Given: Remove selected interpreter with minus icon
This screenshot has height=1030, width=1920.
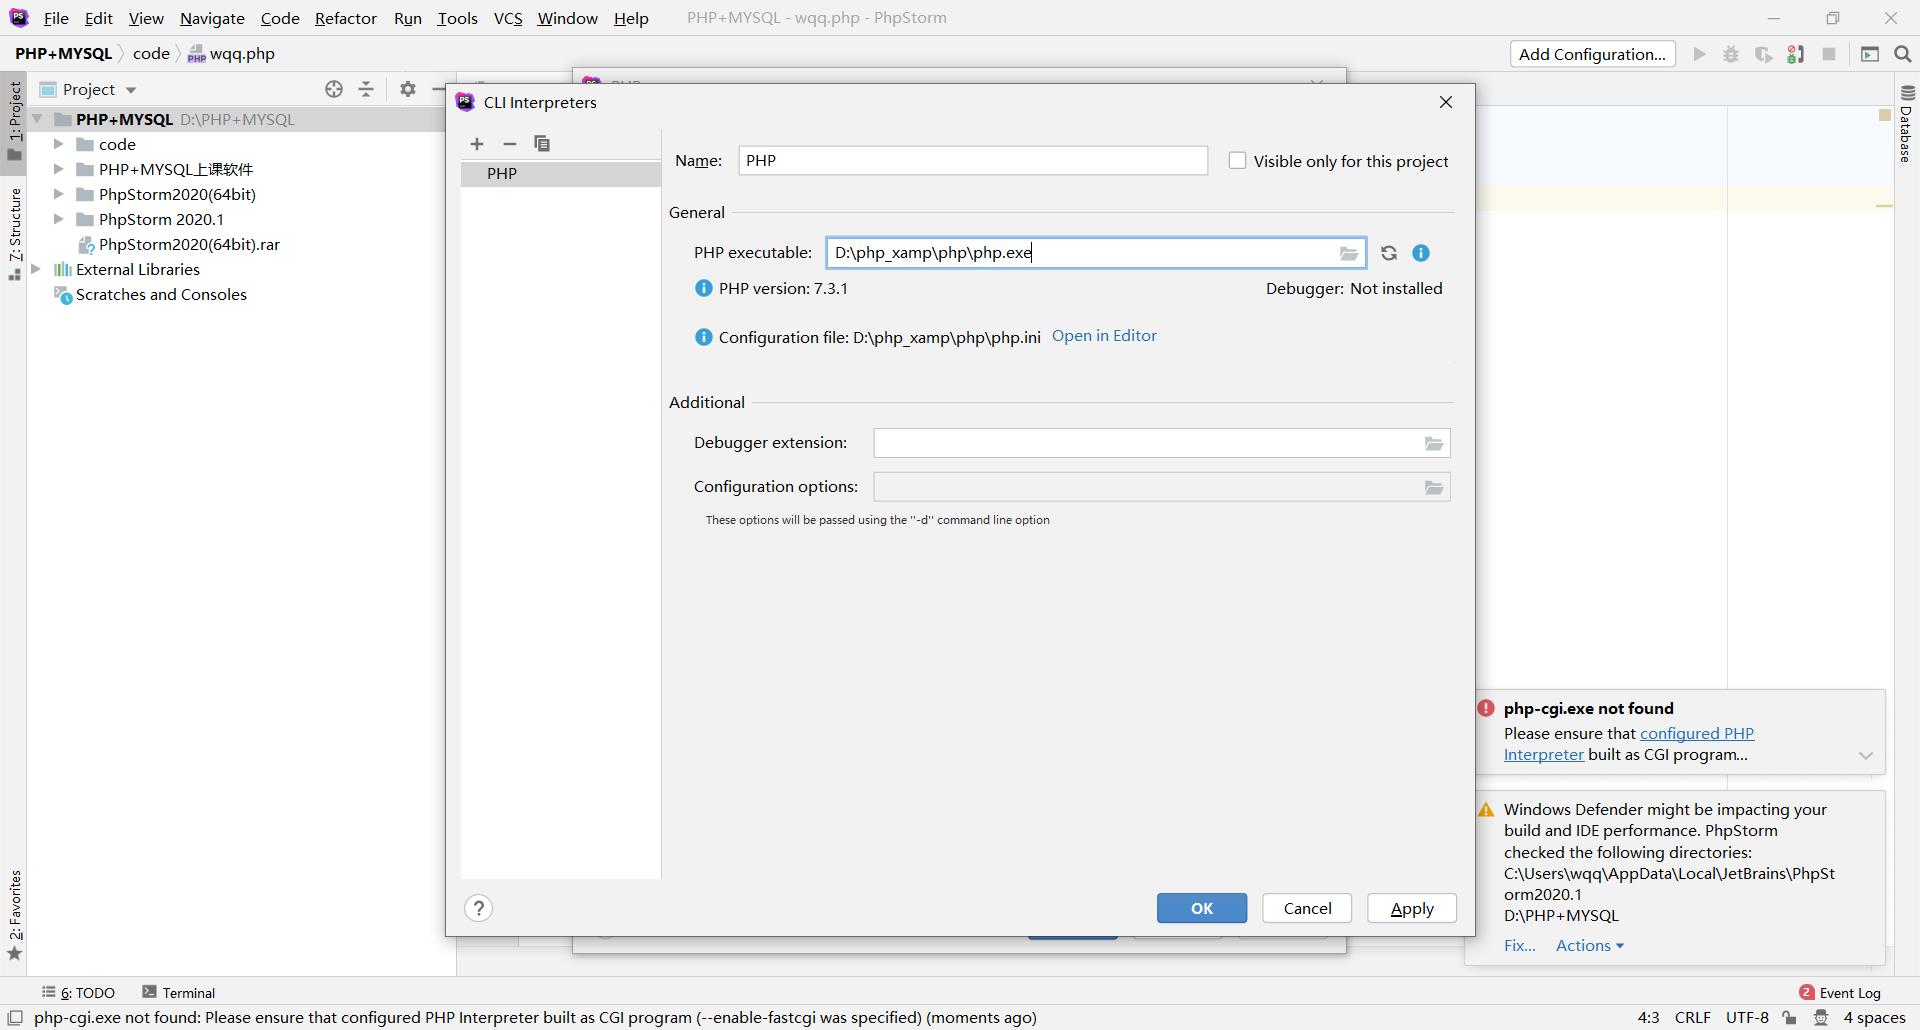Looking at the screenshot, I should [510, 144].
